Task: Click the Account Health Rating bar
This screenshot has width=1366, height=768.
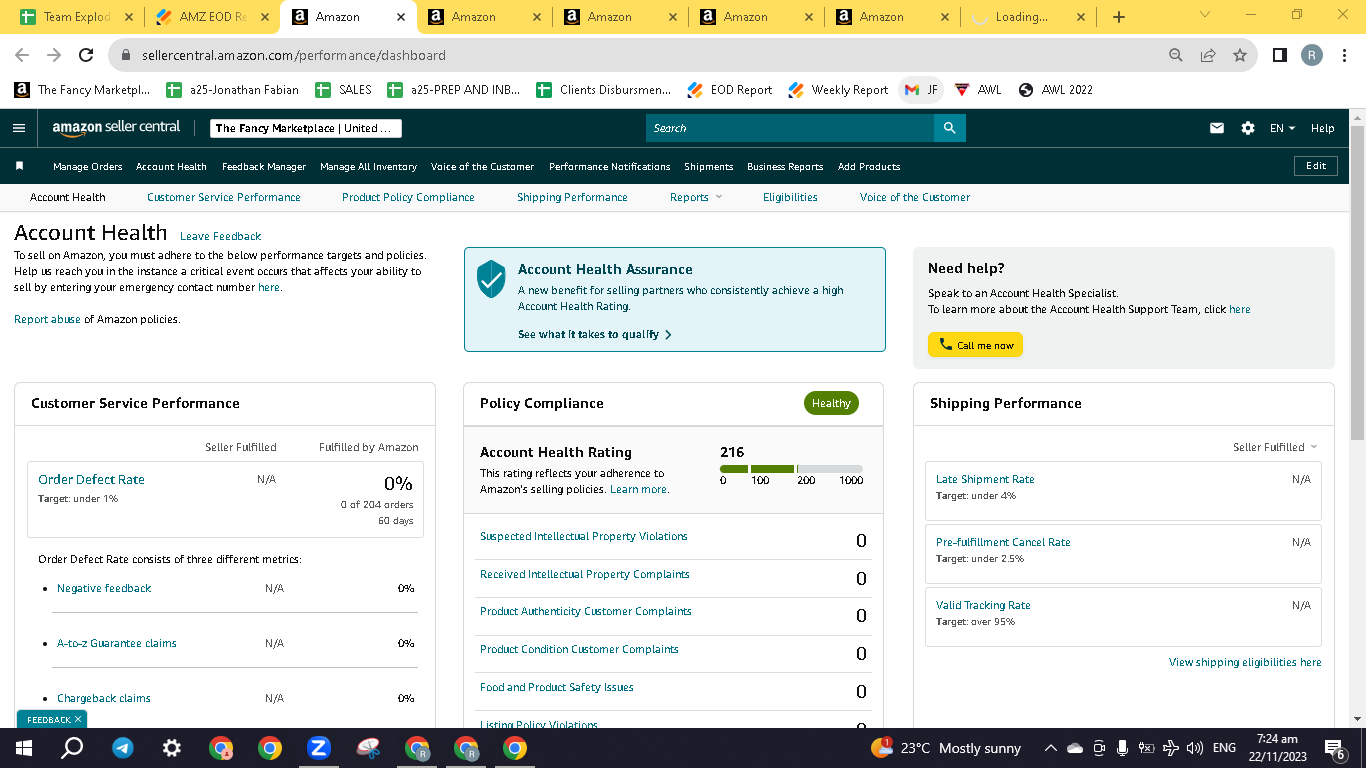Action: [x=791, y=469]
